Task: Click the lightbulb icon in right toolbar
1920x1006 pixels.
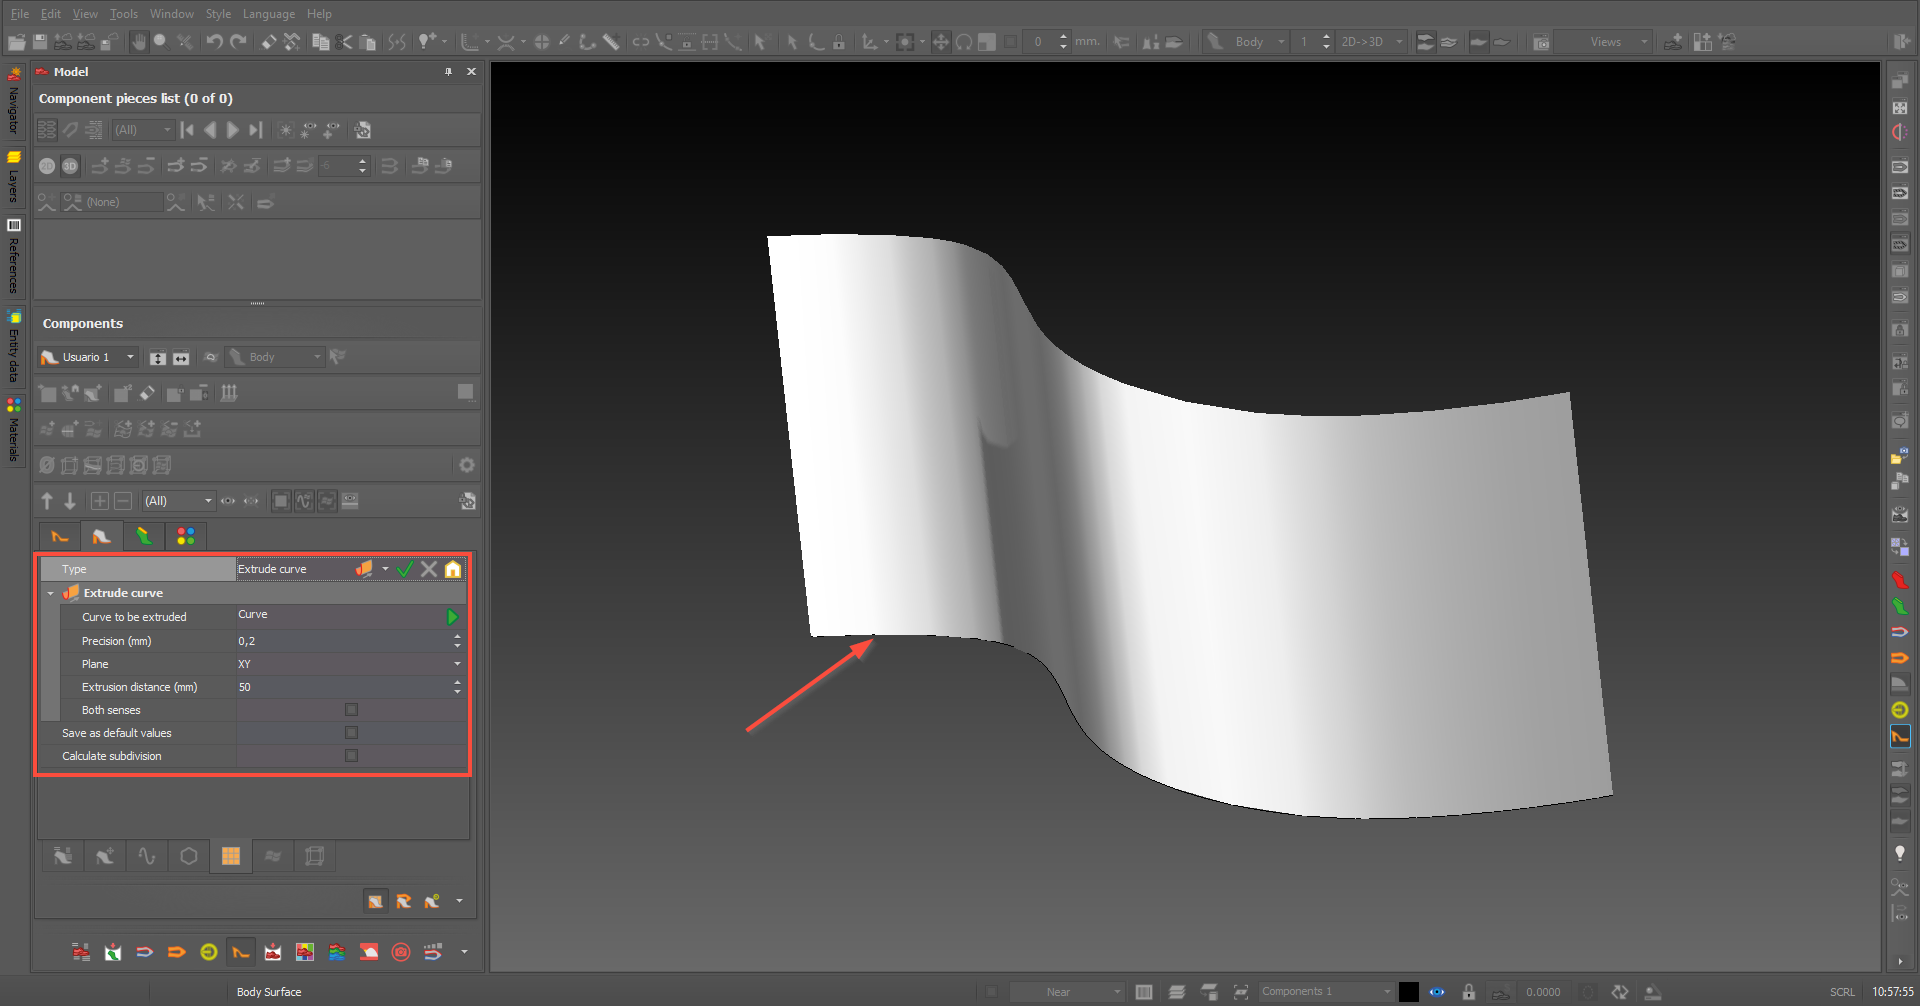Action: coord(1900,853)
